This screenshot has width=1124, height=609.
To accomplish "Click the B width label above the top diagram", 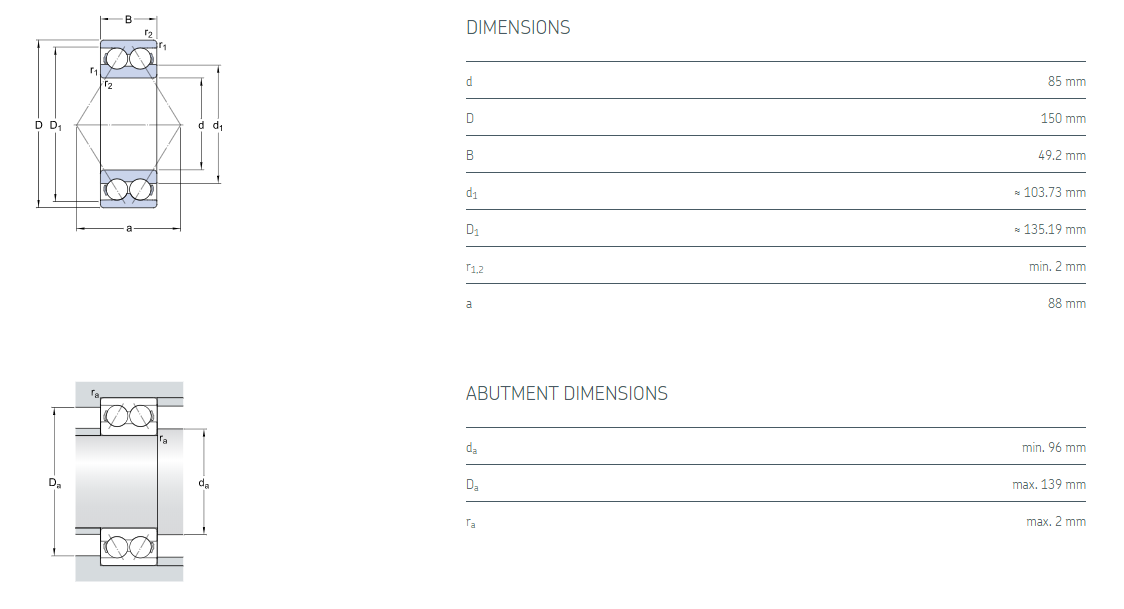I will (129, 19).
